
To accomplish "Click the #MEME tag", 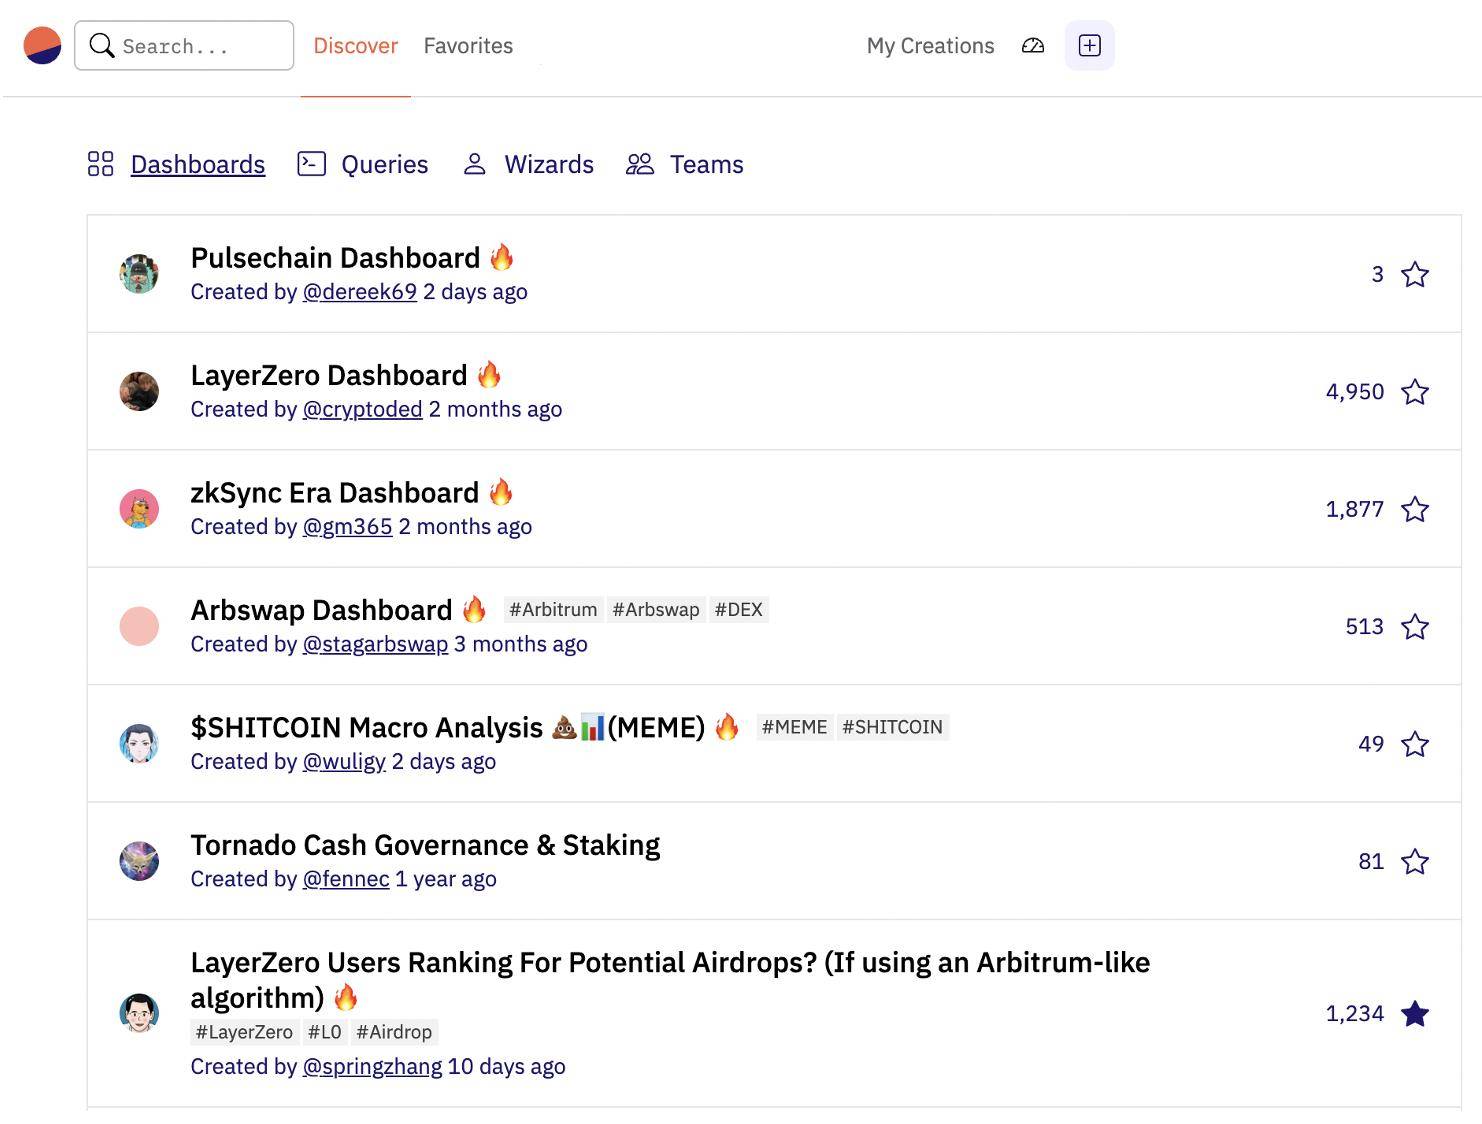I will point(795,727).
